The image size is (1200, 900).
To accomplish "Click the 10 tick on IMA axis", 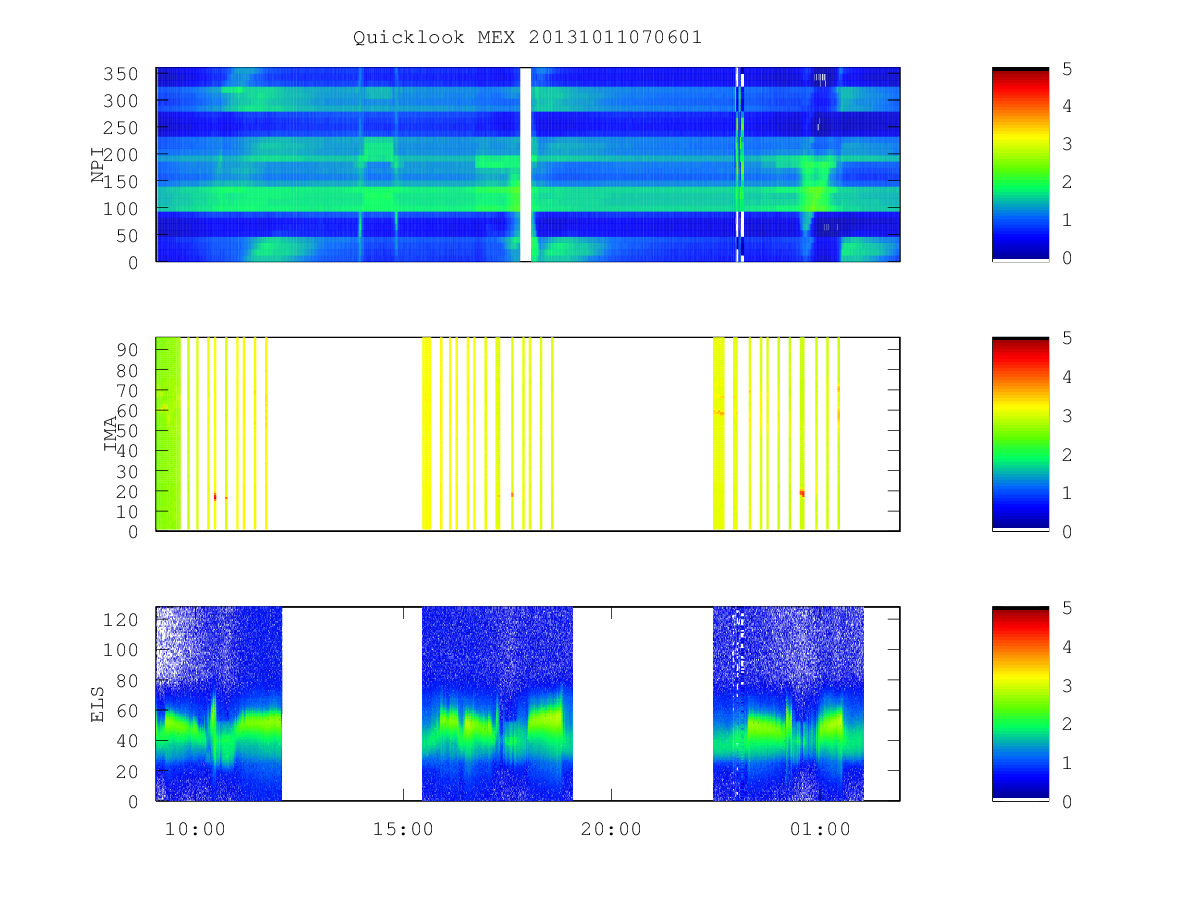I will pos(127,511).
